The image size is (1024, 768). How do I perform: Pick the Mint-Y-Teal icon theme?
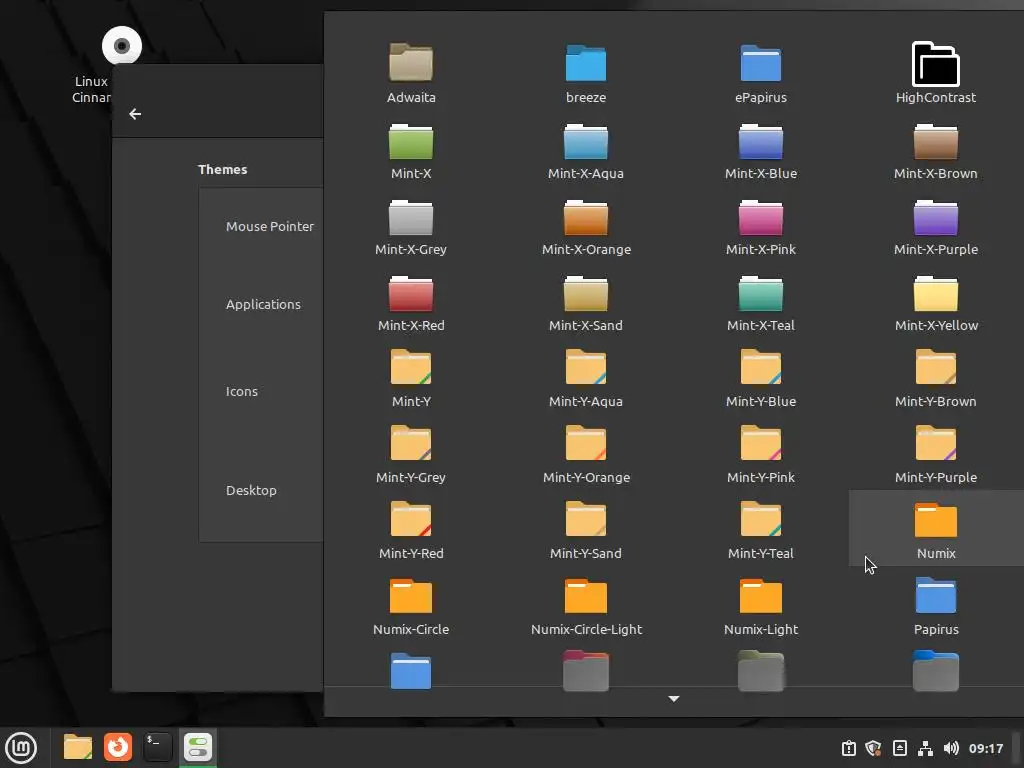pyautogui.click(x=761, y=529)
